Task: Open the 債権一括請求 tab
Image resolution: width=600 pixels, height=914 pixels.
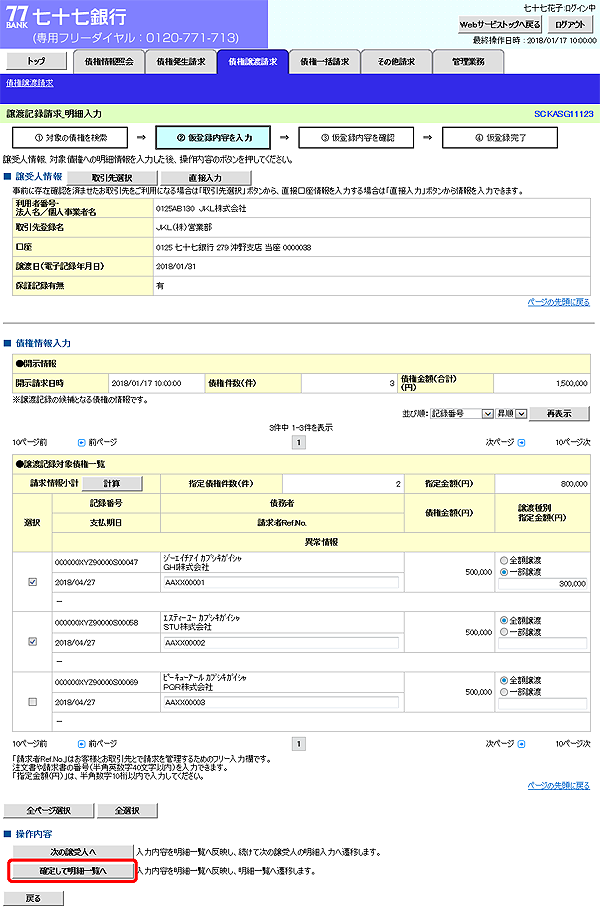Action: click(324, 62)
